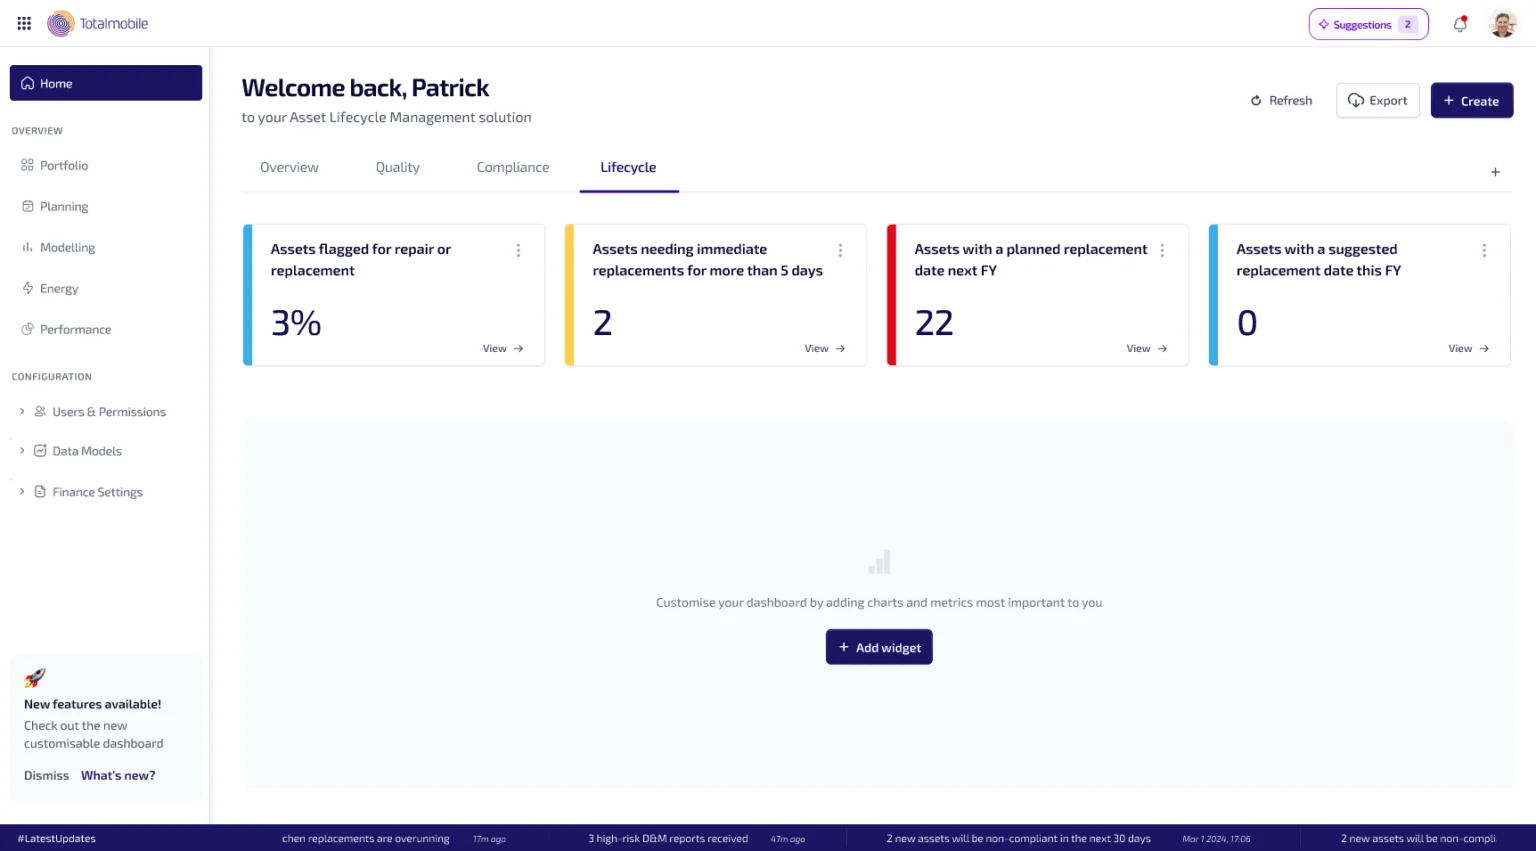Open options menu on planned replacement card

point(1162,250)
